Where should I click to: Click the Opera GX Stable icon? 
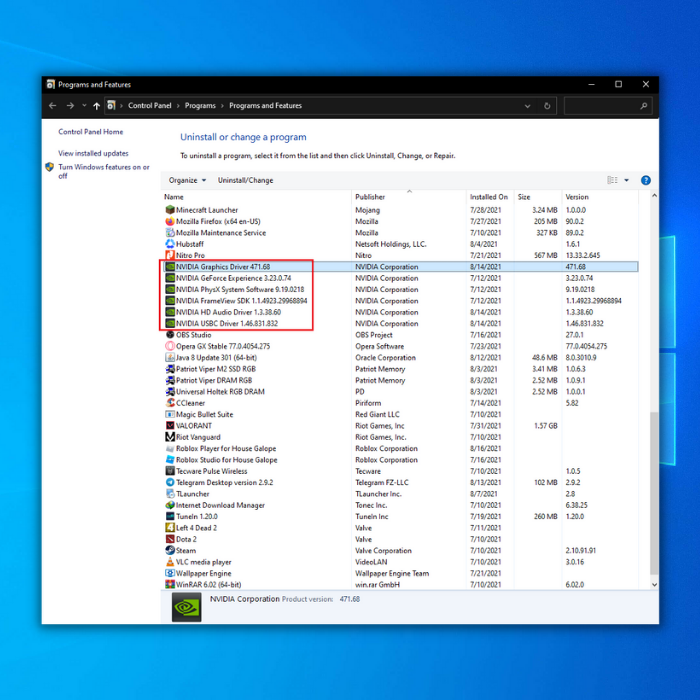tap(170, 346)
